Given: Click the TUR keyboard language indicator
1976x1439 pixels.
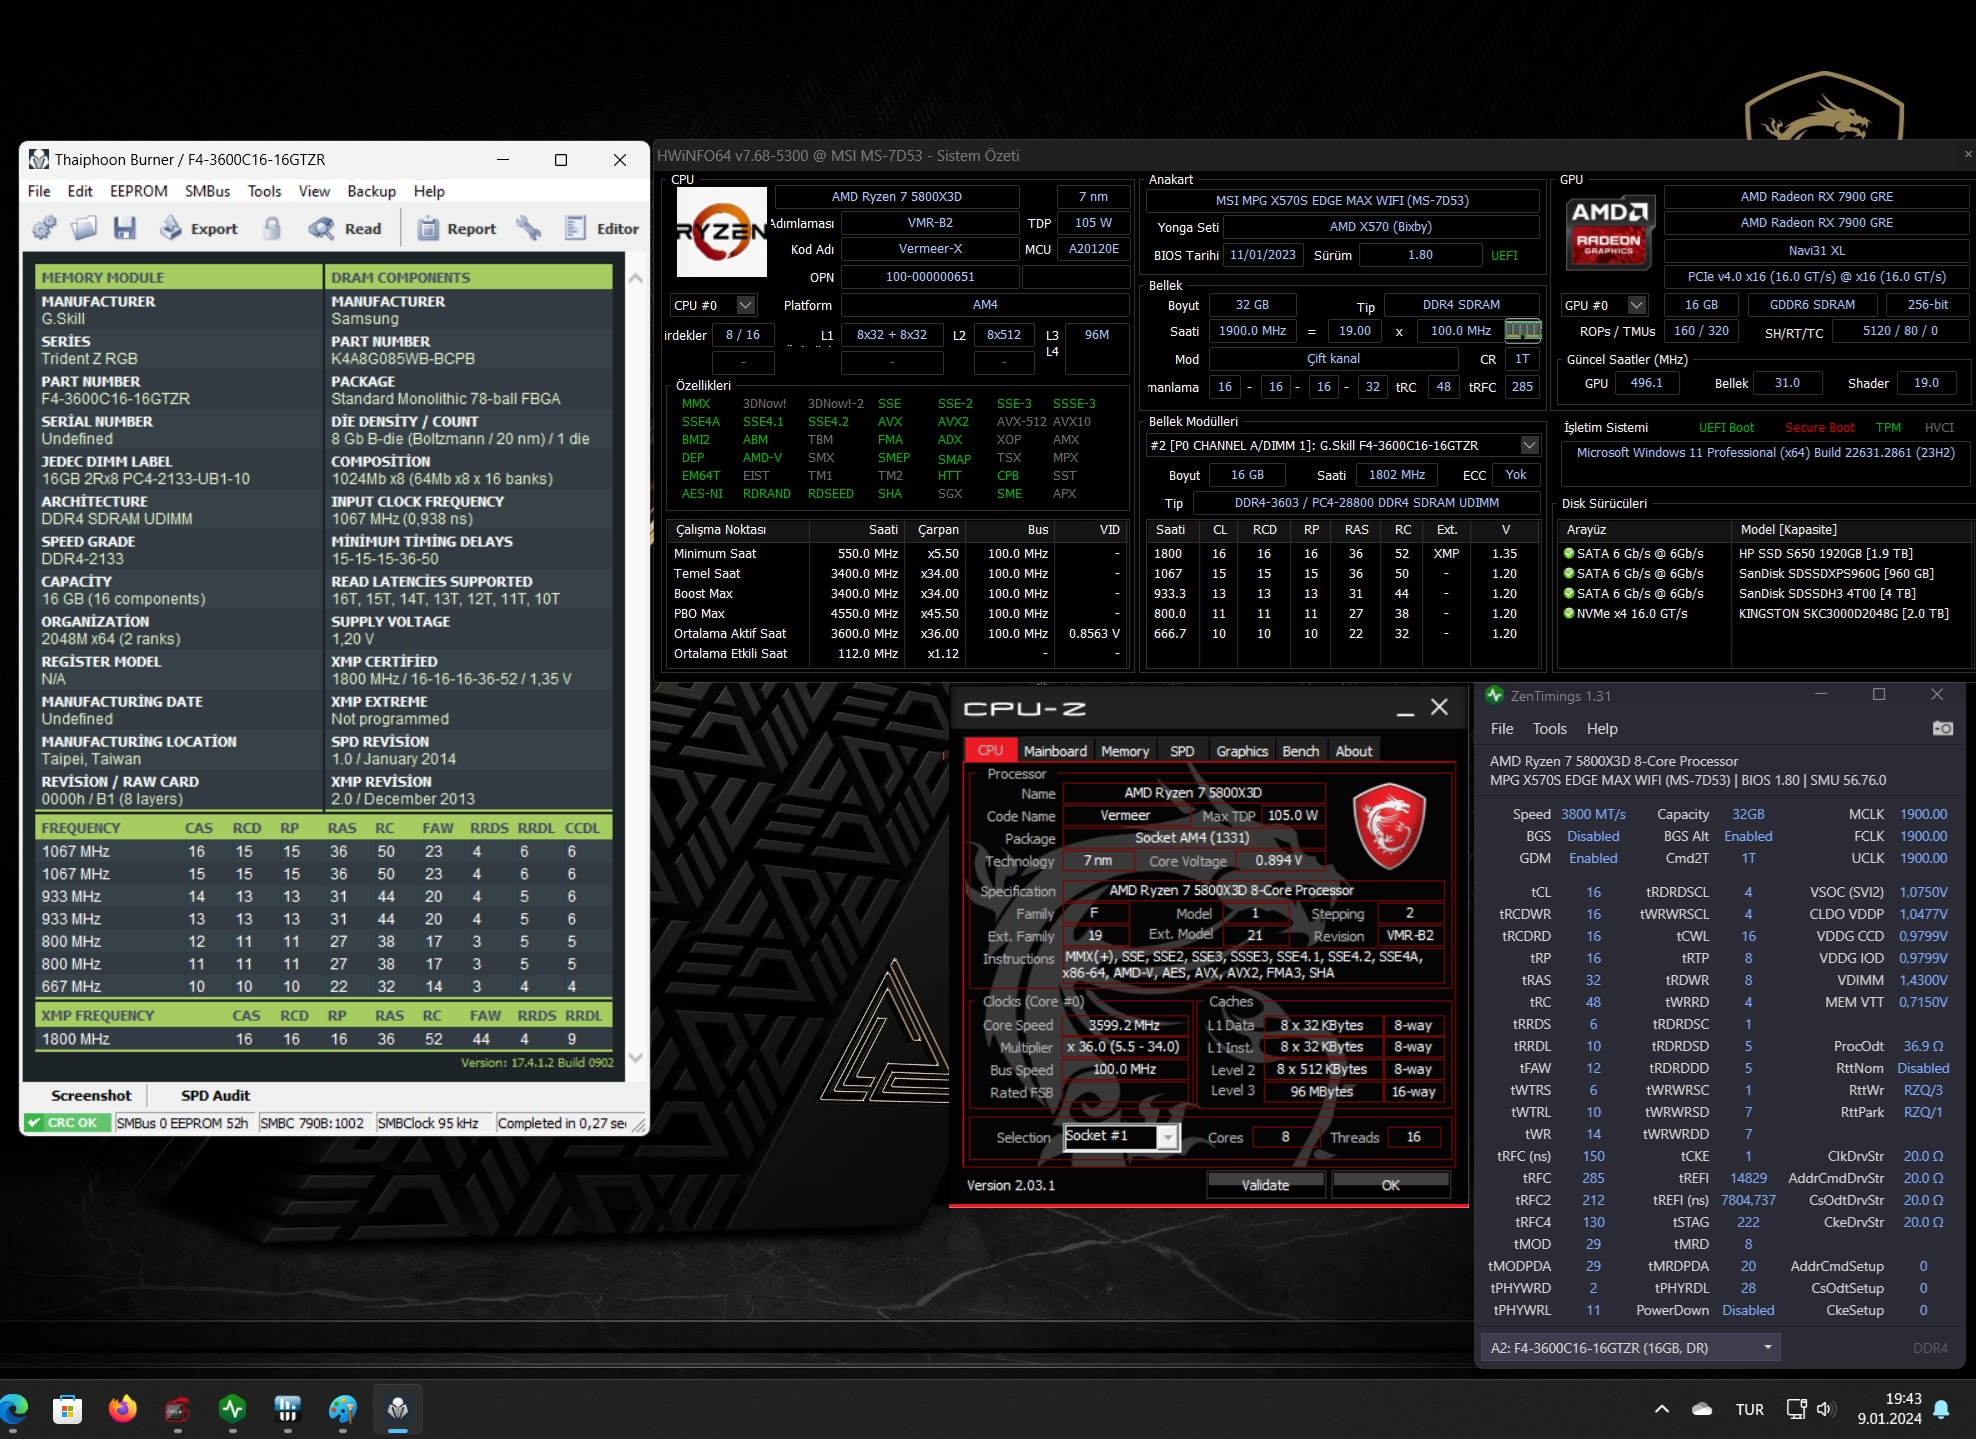Looking at the screenshot, I should tap(1750, 1409).
